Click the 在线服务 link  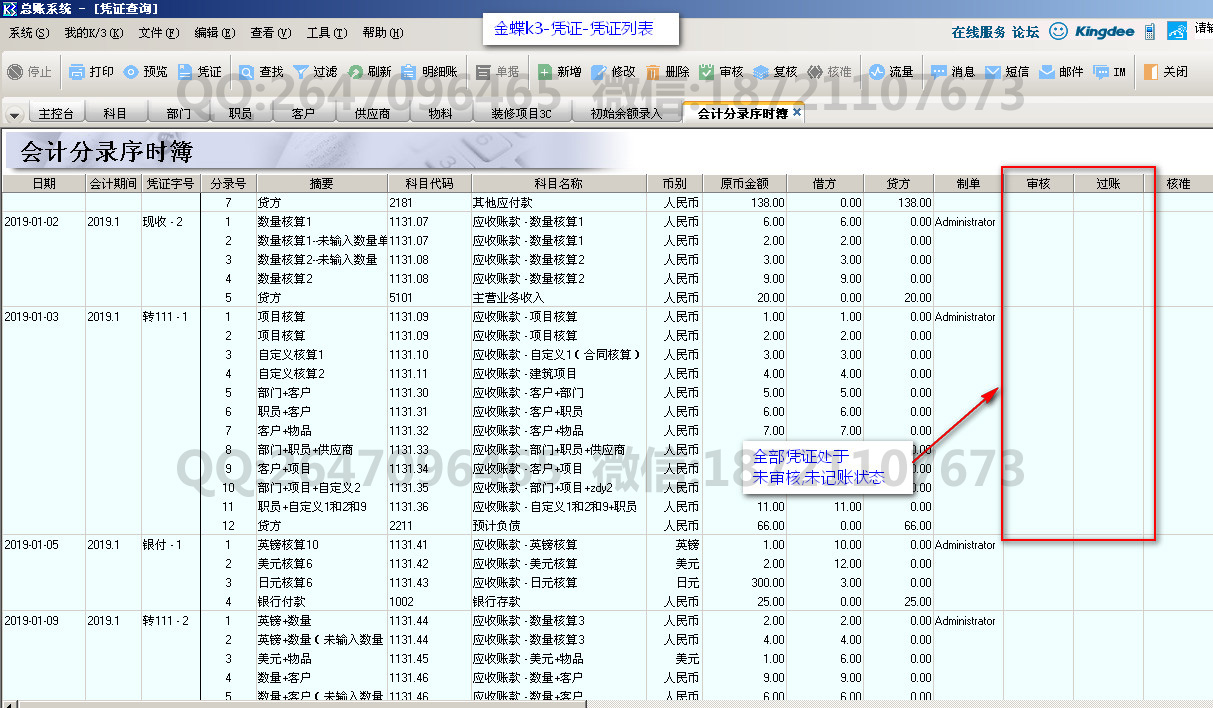(978, 32)
